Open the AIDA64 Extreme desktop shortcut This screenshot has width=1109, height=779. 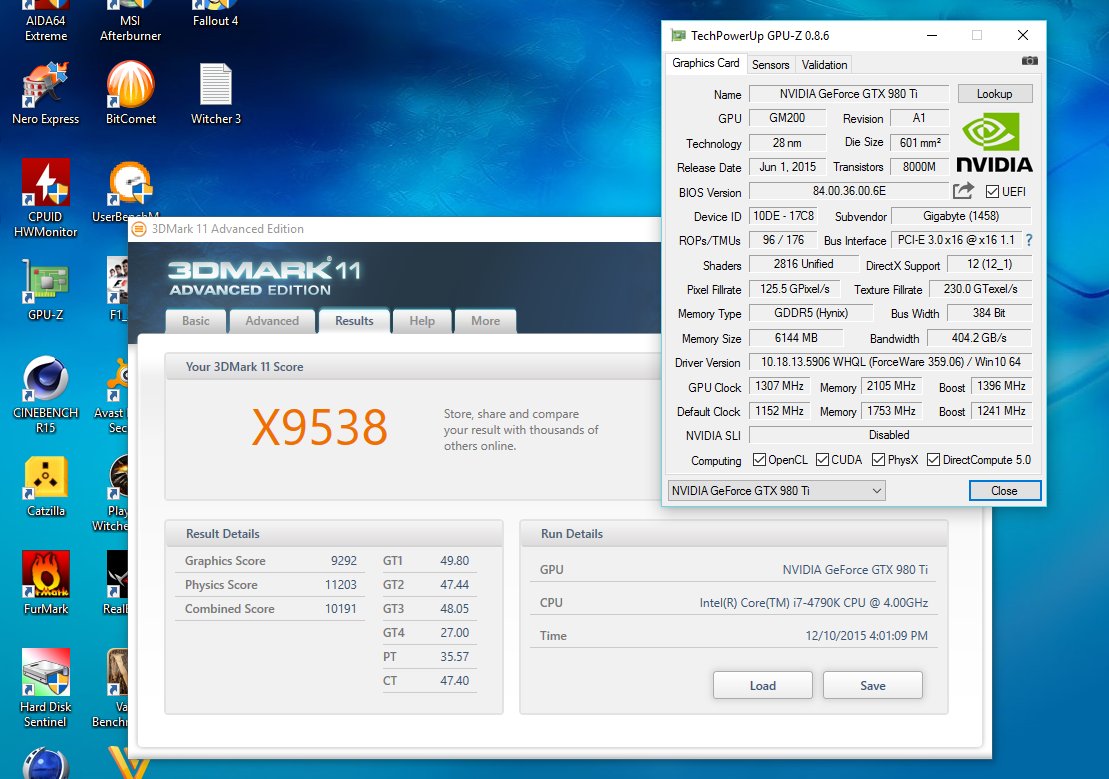tap(45, 21)
